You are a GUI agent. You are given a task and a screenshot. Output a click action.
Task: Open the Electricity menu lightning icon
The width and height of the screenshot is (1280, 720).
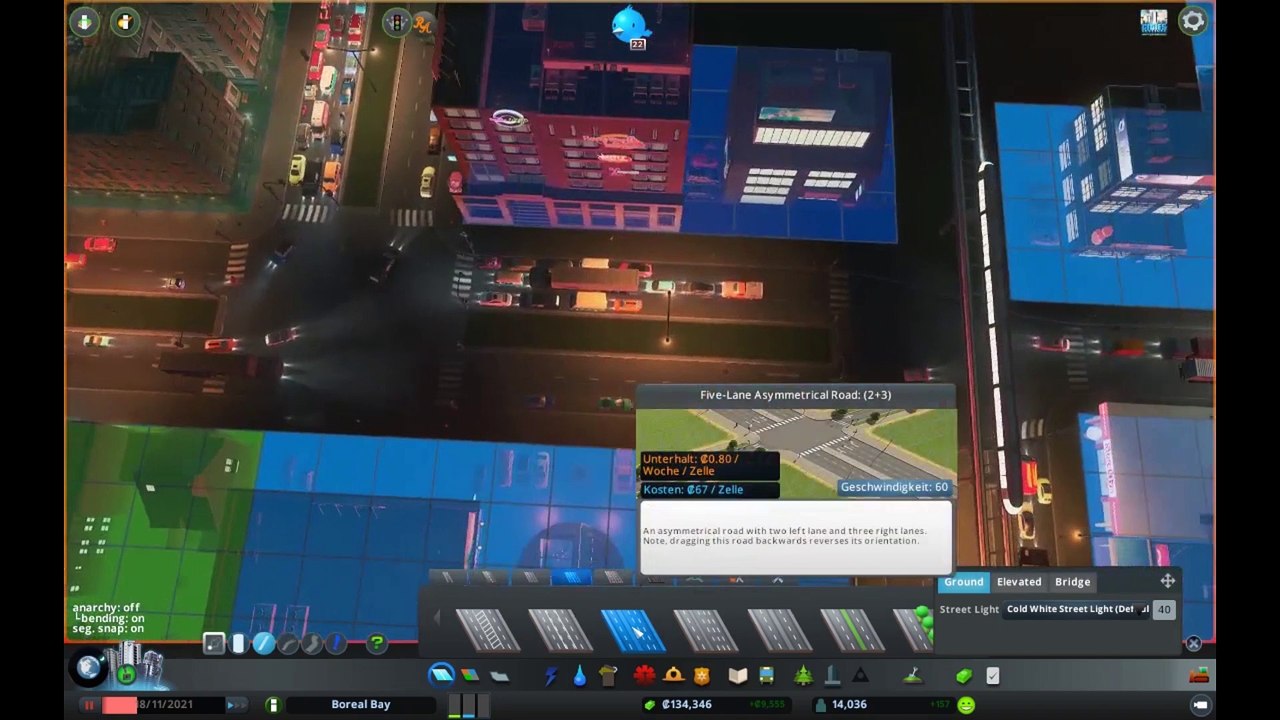551,676
